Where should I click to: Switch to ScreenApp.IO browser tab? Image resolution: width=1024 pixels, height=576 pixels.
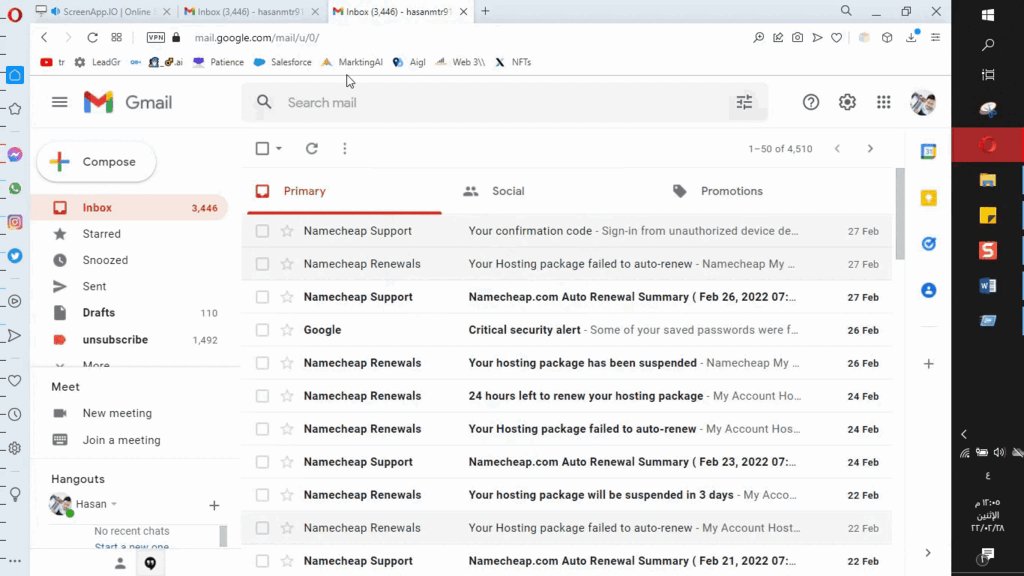tap(103, 12)
